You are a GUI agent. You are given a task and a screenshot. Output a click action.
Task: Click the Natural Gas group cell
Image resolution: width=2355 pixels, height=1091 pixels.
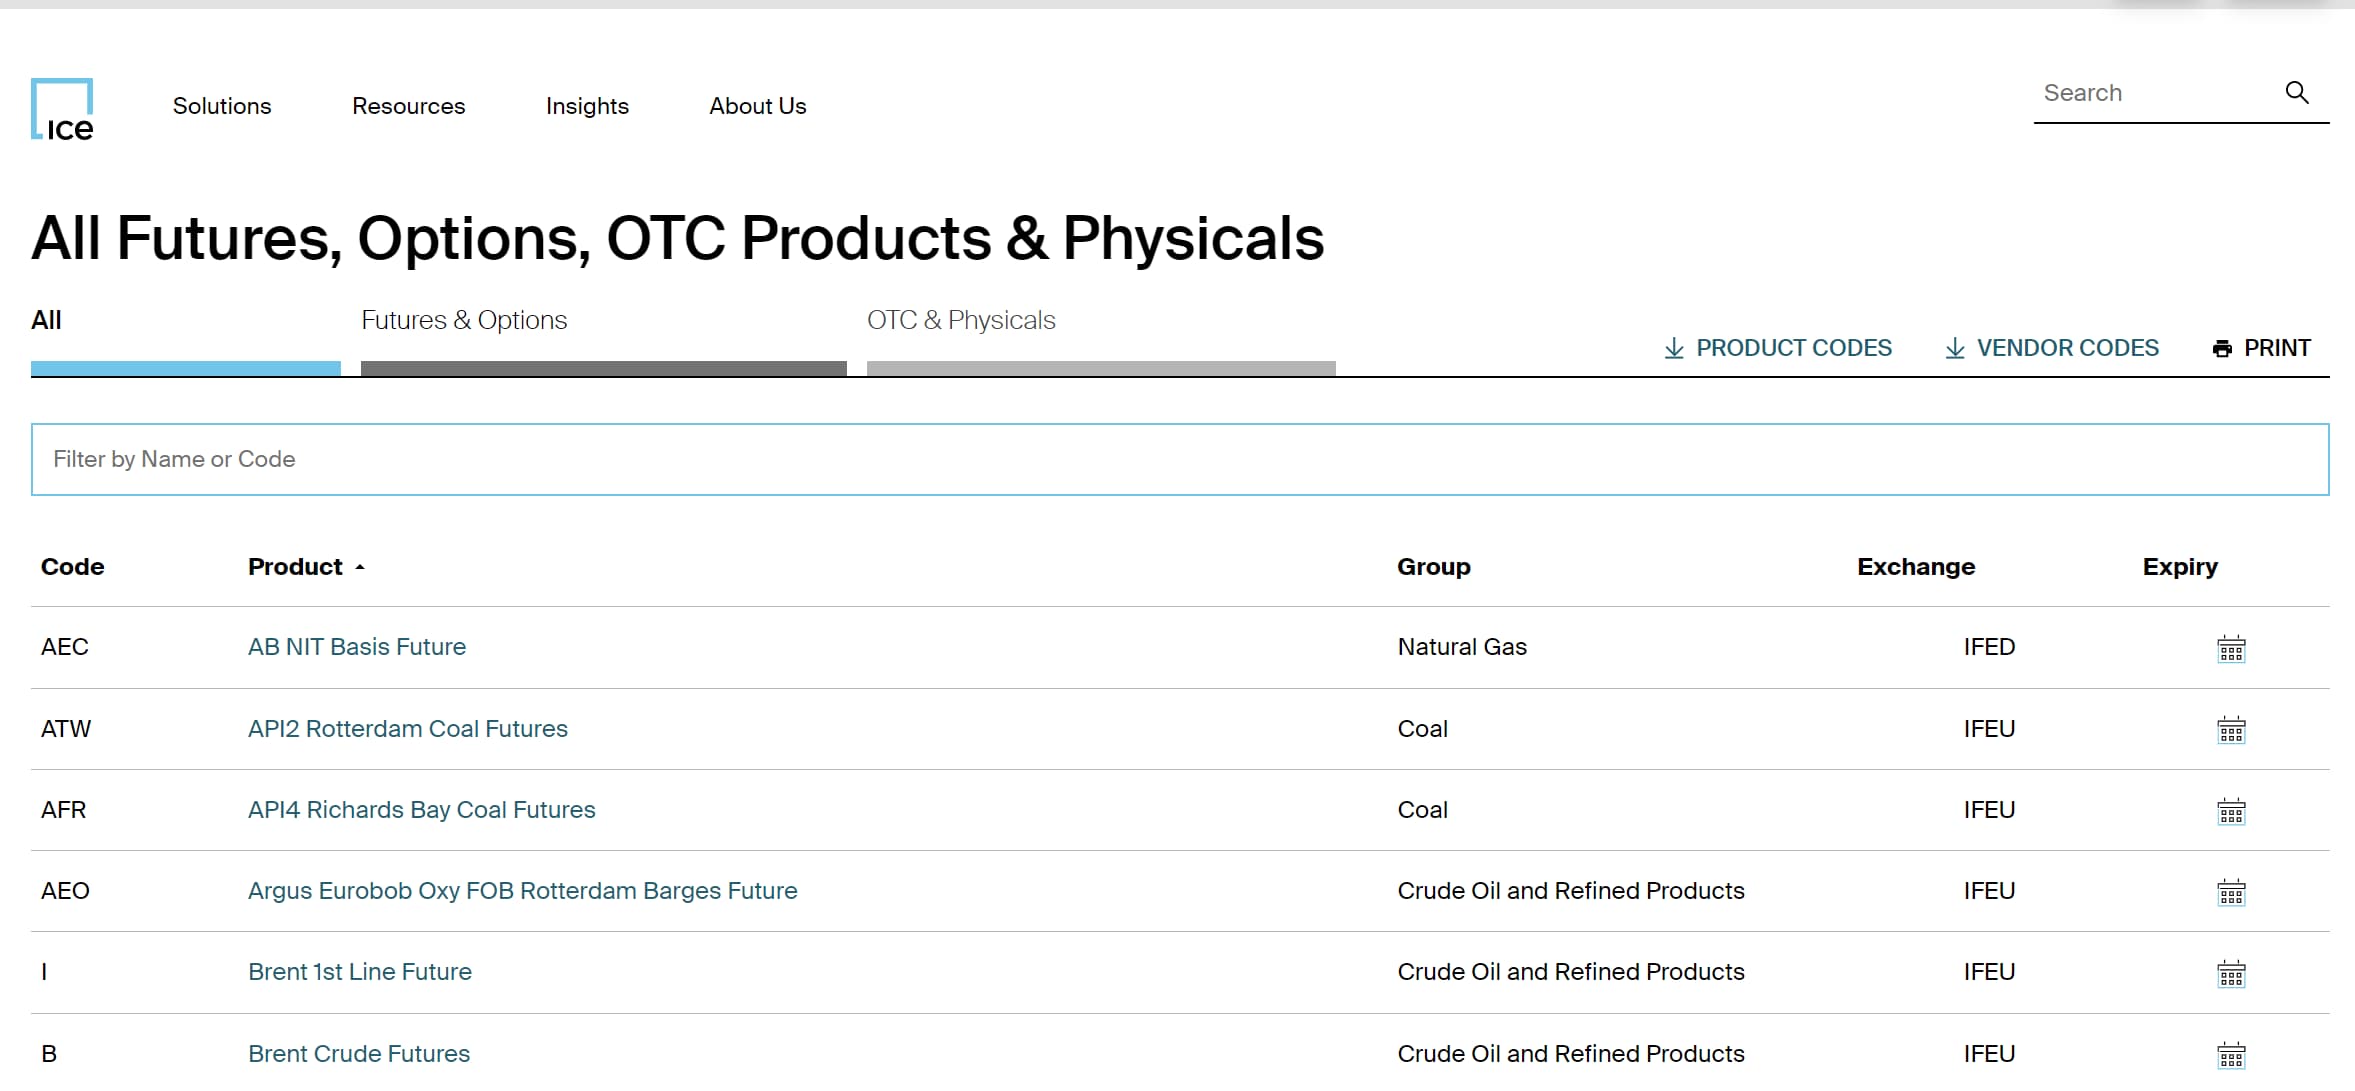click(x=1462, y=647)
